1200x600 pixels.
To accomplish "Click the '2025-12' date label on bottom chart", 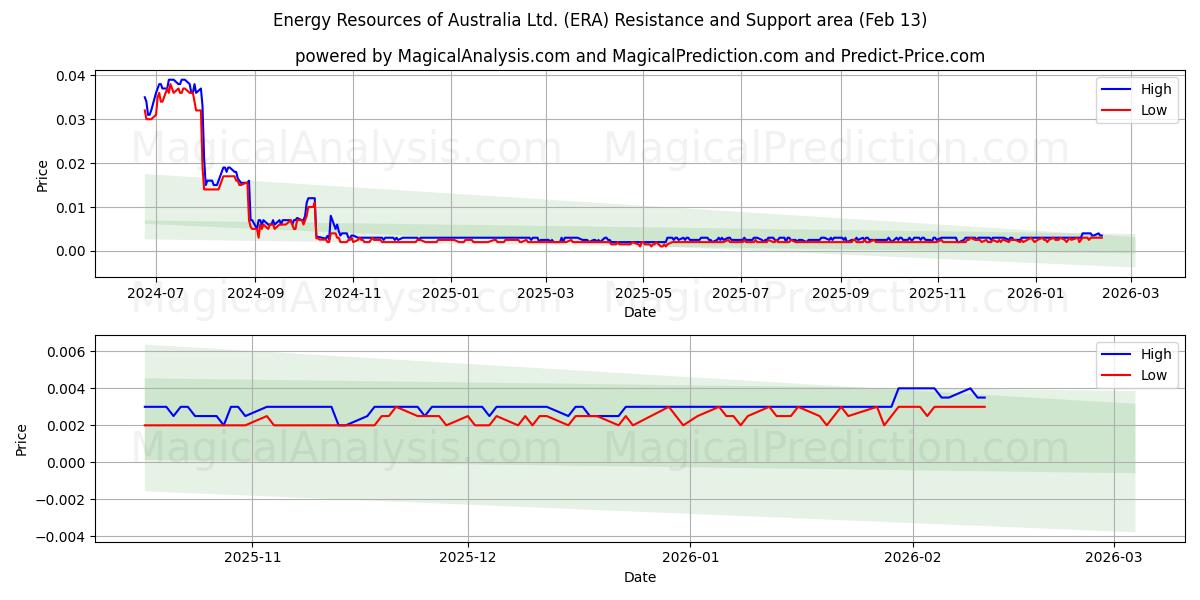I will [468, 560].
